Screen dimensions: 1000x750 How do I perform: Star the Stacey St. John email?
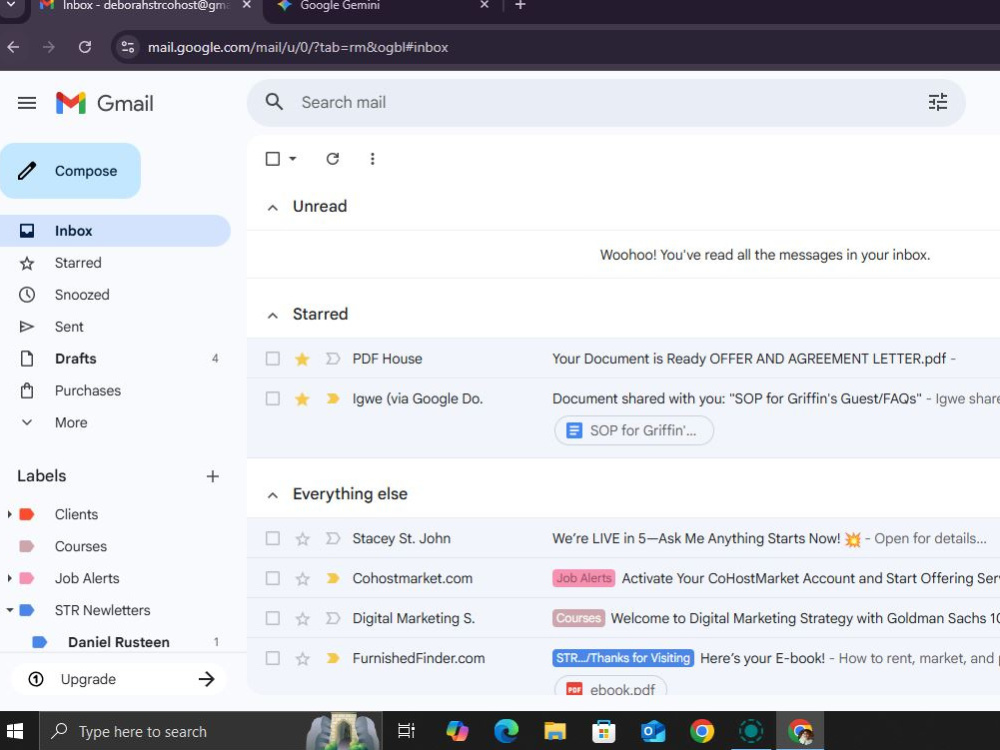coord(302,539)
